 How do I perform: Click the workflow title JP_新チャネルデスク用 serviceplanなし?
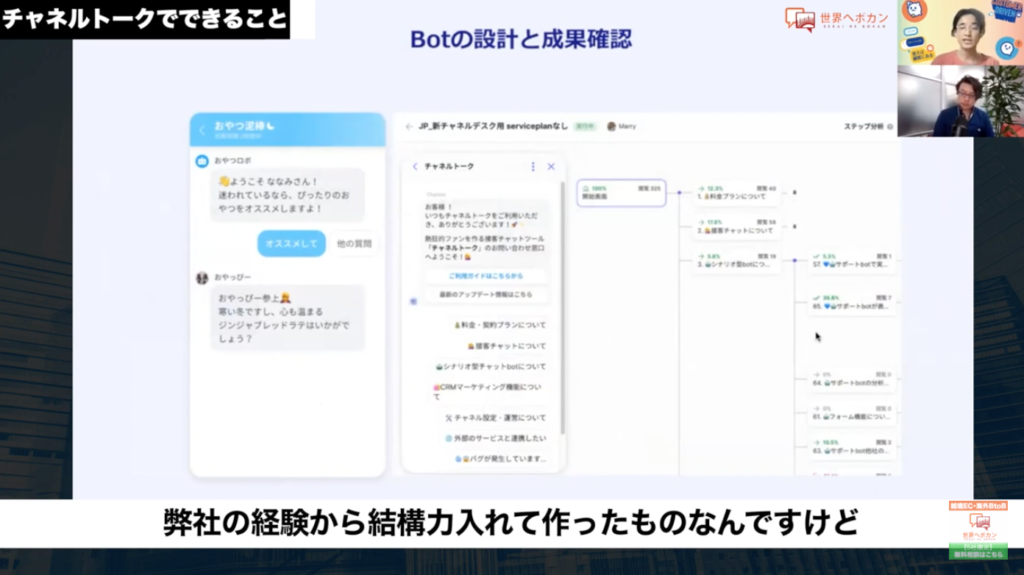(x=492, y=127)
